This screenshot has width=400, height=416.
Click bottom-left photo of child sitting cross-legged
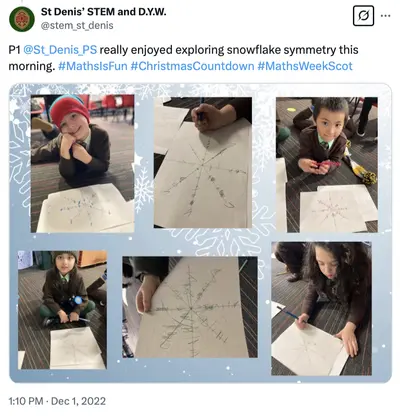[x=62, y=310]
